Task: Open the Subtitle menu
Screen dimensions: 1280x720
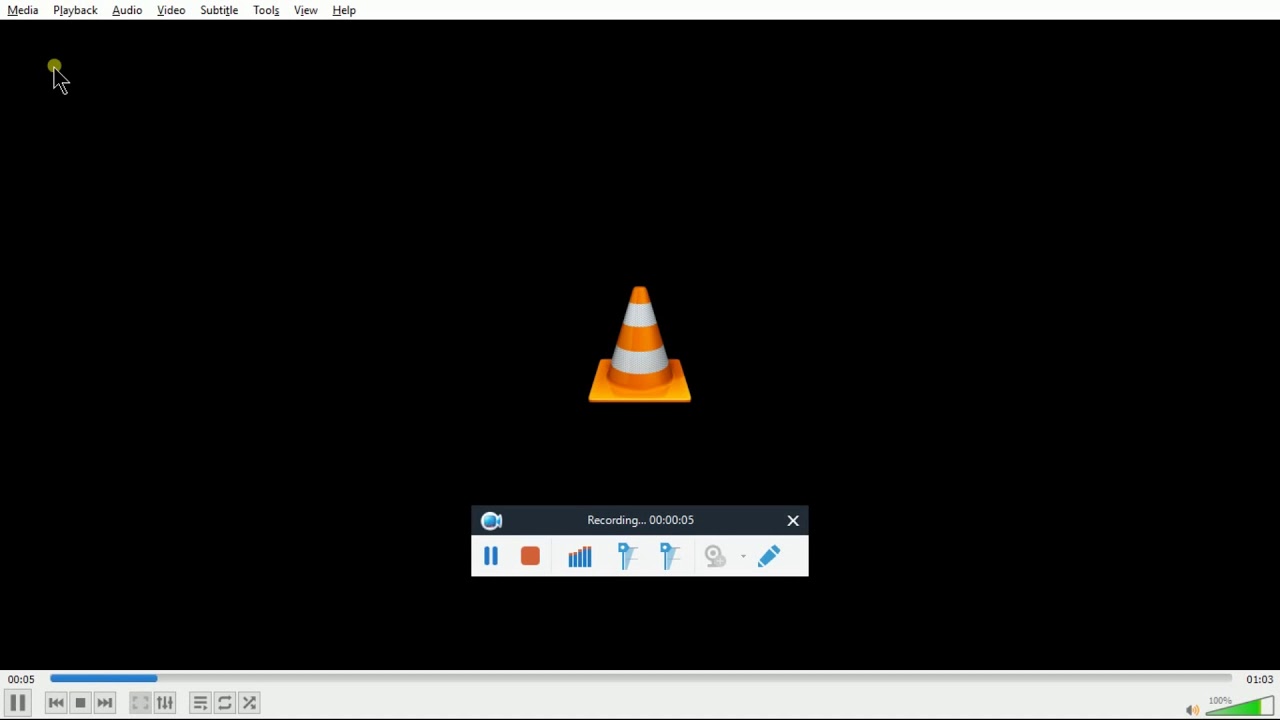Action: [x=219, y=10]
